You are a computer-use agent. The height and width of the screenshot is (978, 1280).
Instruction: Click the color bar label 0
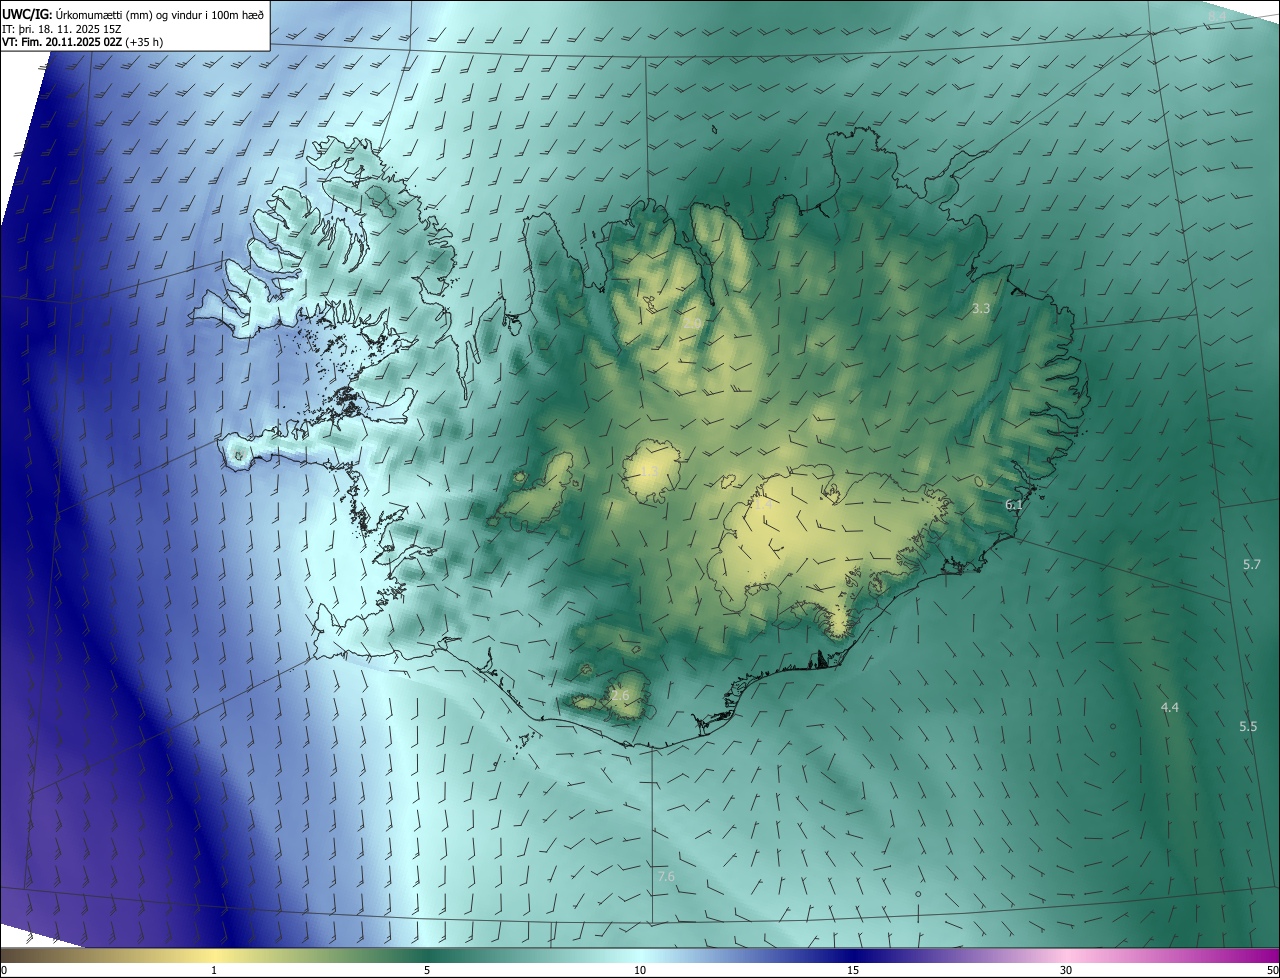tap(4, 971)
